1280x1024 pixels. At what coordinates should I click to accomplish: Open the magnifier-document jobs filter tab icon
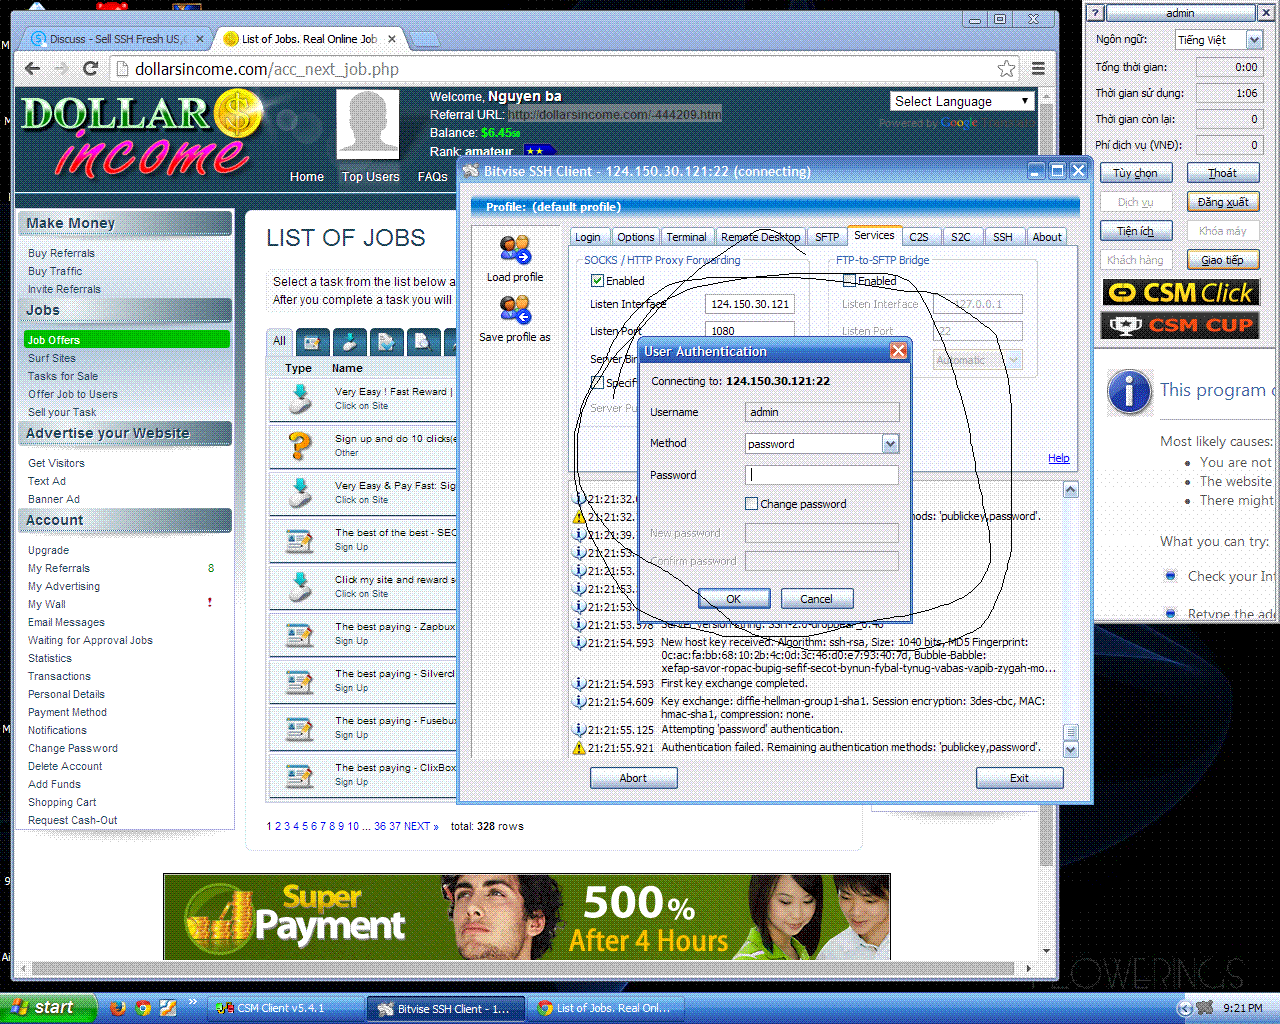[x=422, y=342]
